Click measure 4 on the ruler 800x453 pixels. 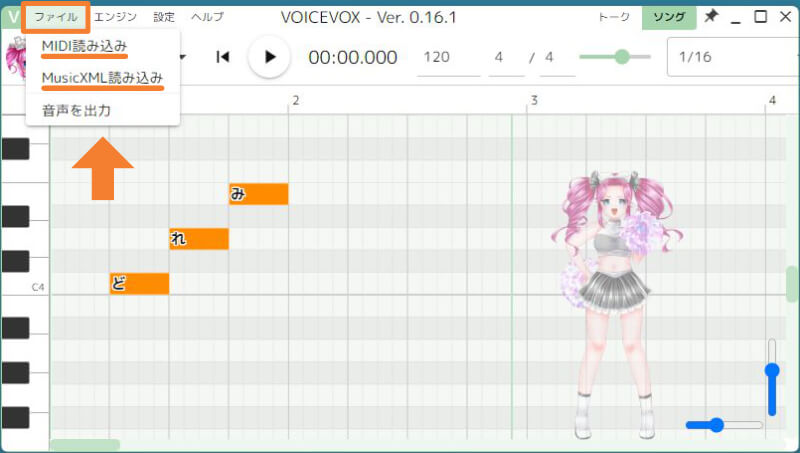[x=772, y=100]
